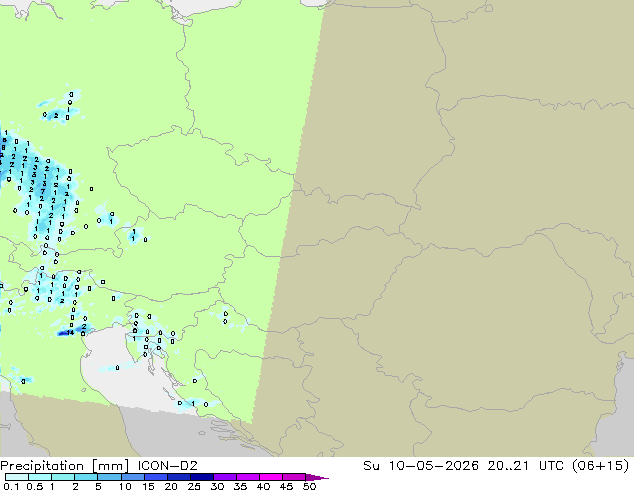Screen dimensions: 634x490
Task: Pick the 15–20 mm legend color swatch
Action: (155, 477)
